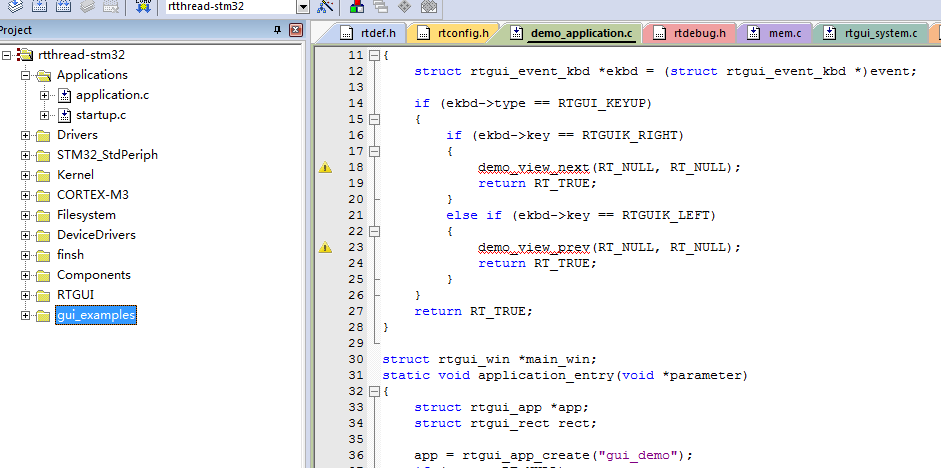Collapse code fold marker at line 11
This screenshot has width=941, height=468.
click(374, 55)
